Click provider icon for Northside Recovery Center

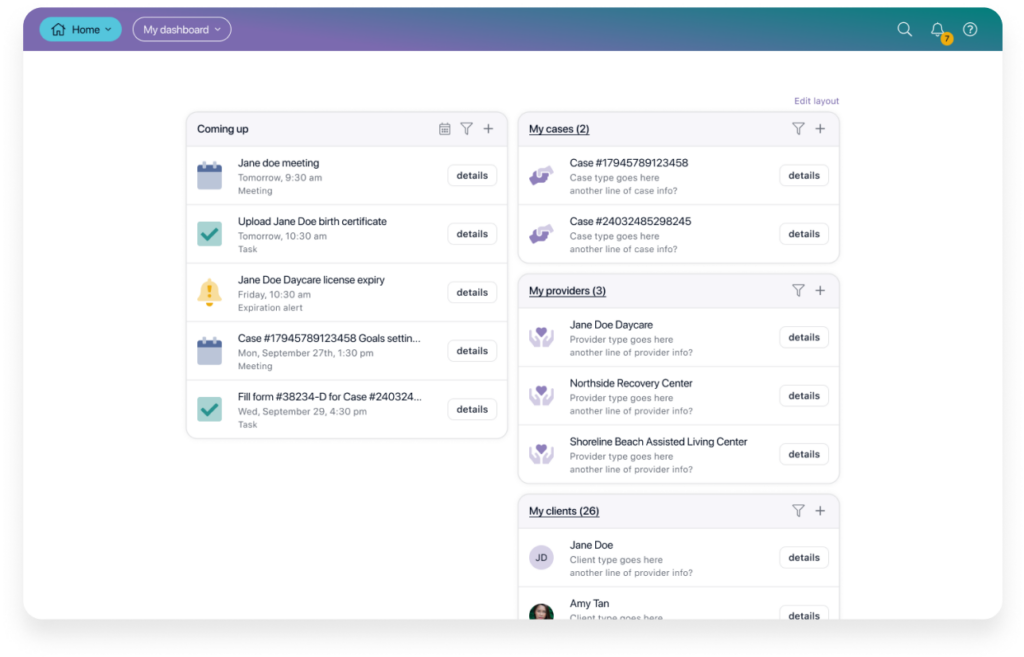[541, 396]
